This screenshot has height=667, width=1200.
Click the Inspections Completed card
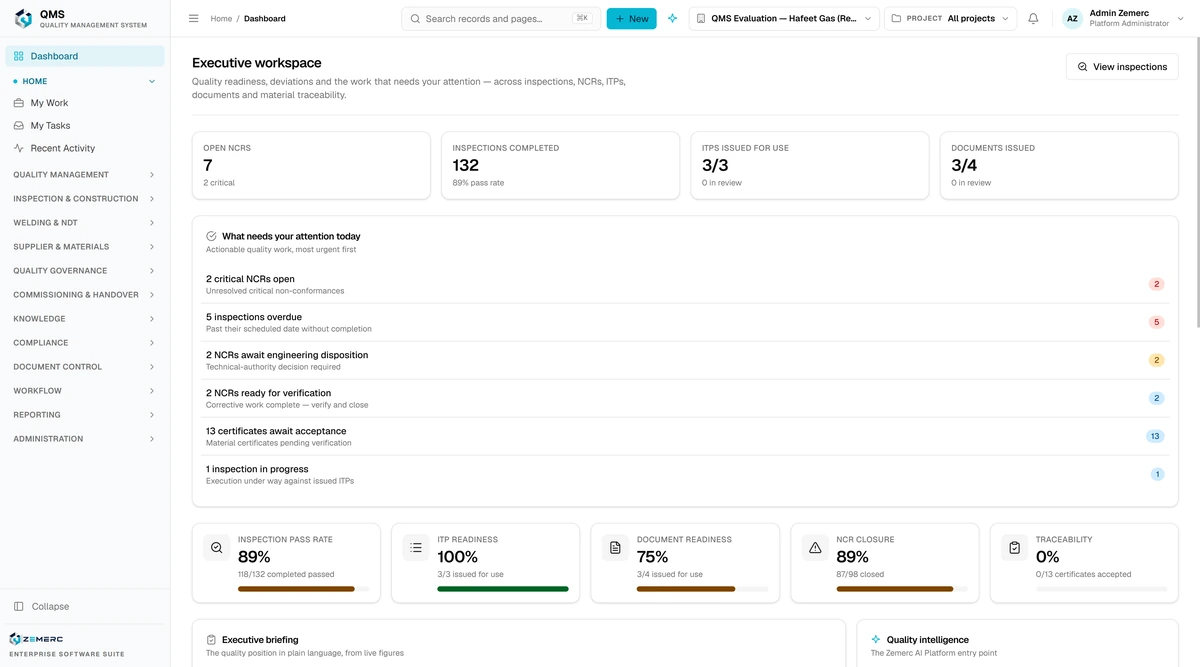(560, 165)
